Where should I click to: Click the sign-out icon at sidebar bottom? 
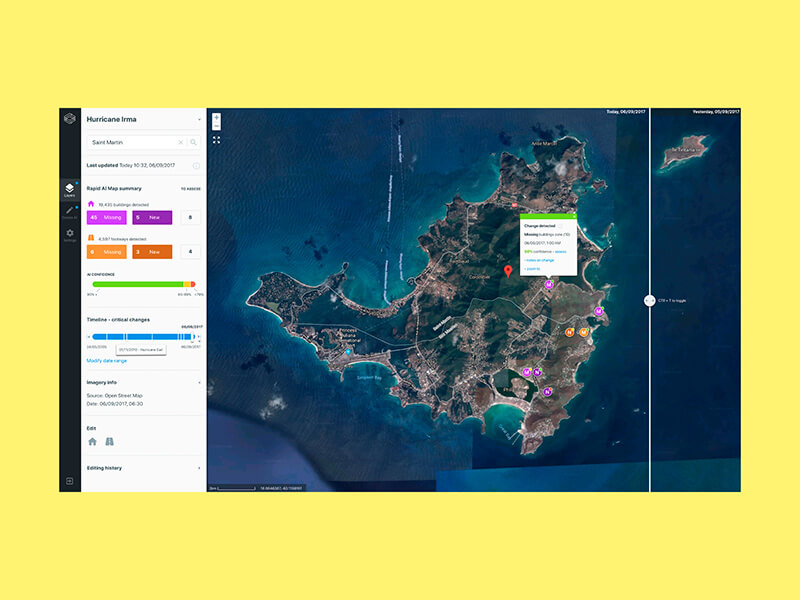coord(69,481)
